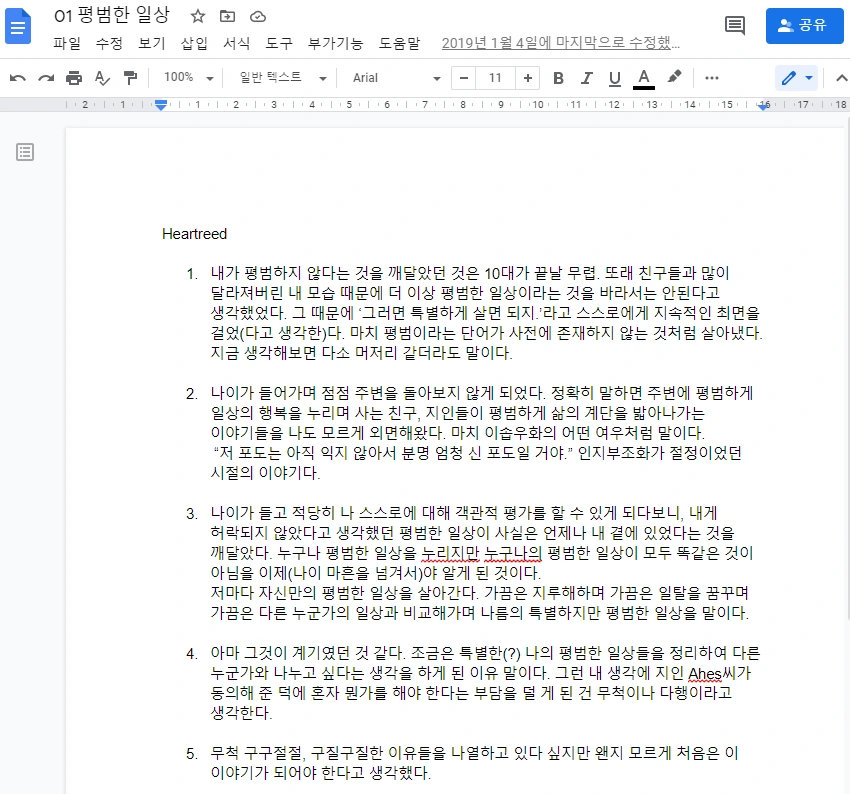Click the document title 01 평범한 일상
850x794 pixels.
[112, 16]
